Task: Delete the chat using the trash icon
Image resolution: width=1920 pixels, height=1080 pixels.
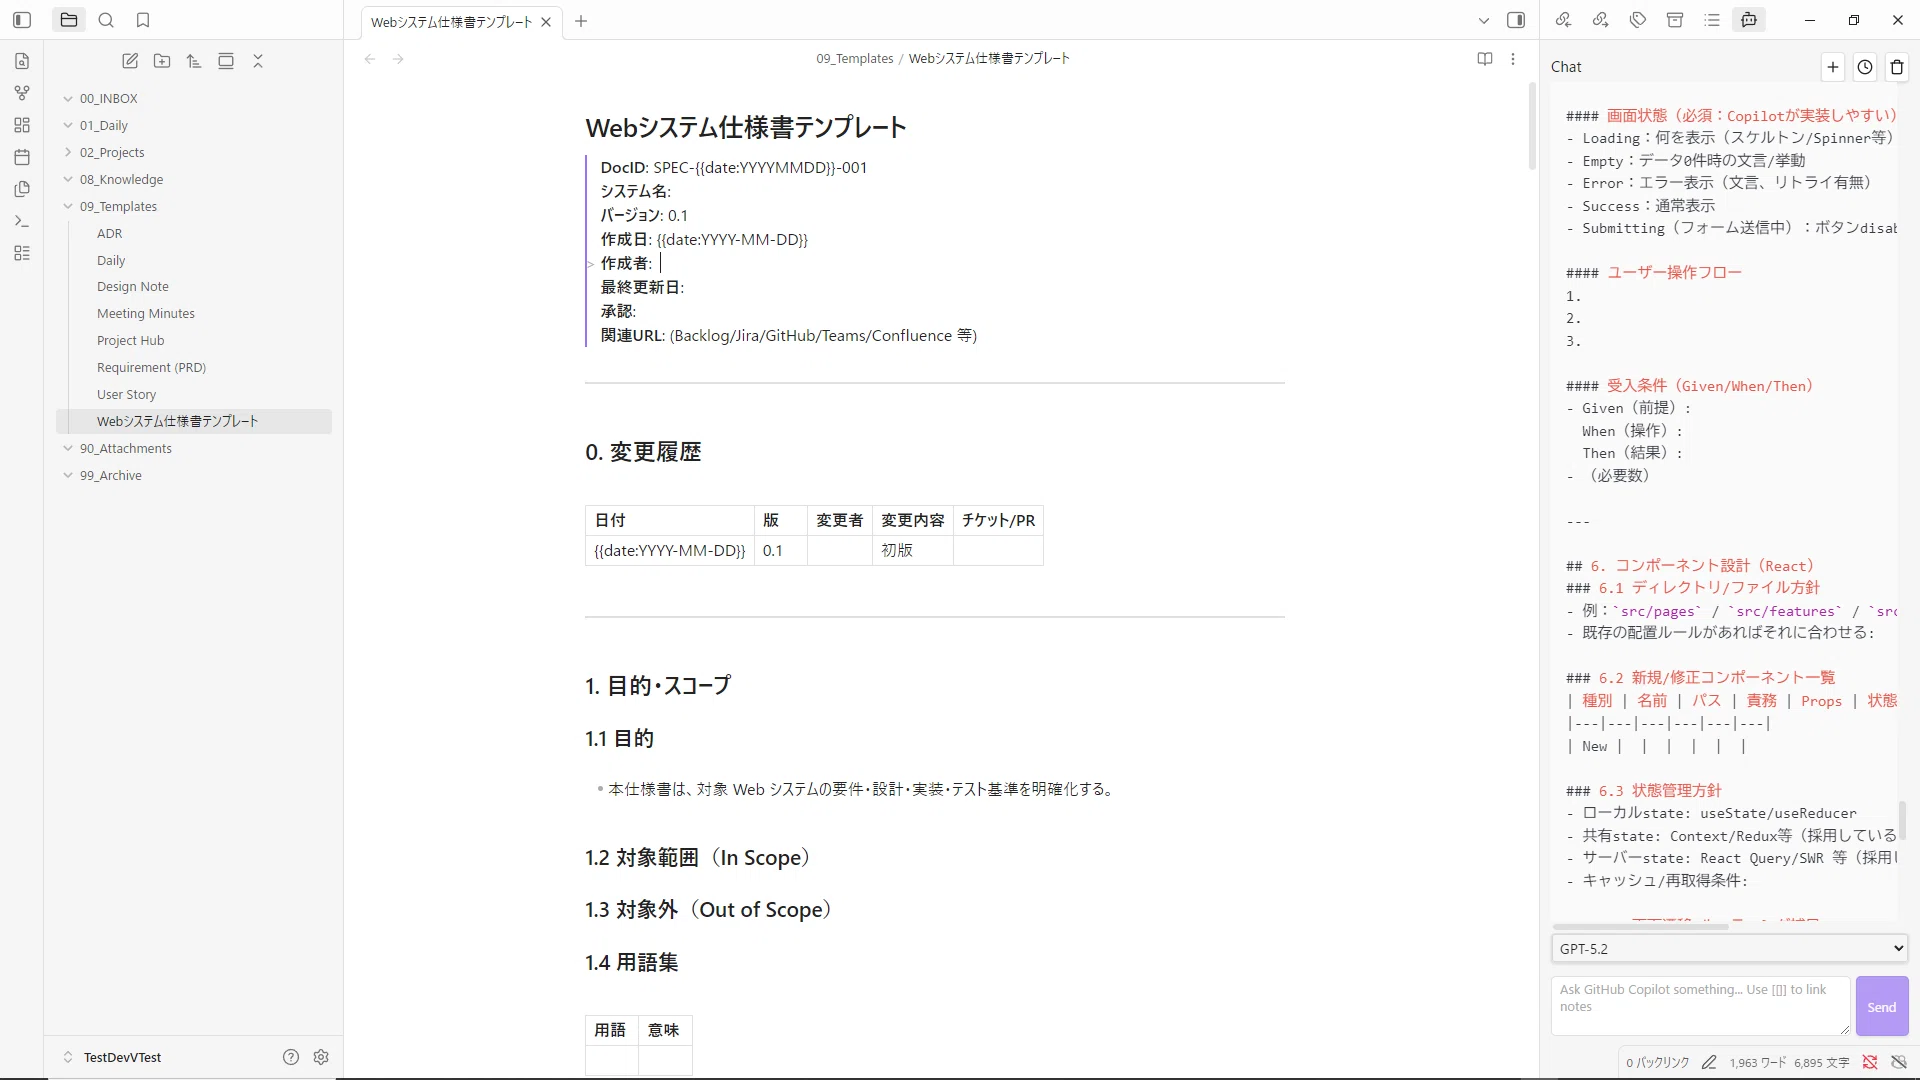Action: coord(1897,67)
